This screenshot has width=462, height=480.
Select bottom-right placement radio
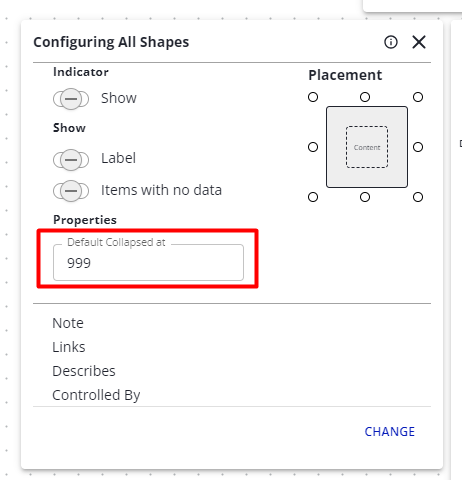pyautogui.click(x=418, y=197)
